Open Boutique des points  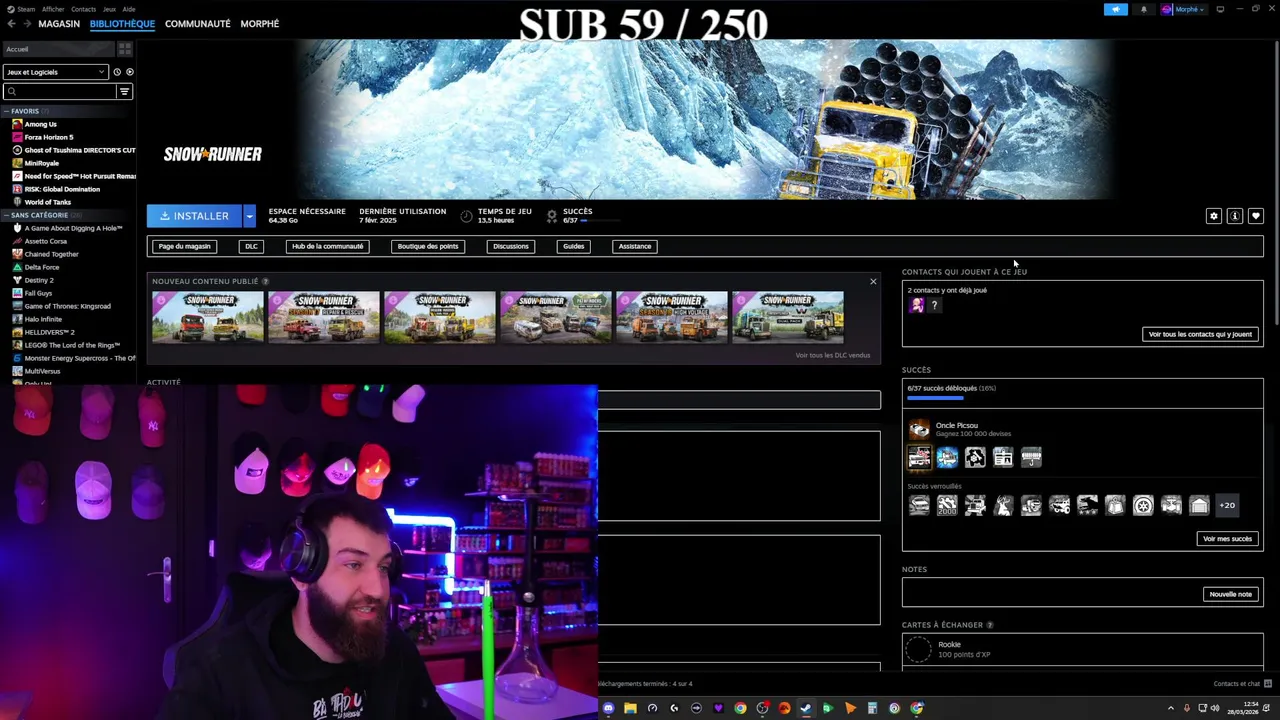click(x=428, y=246)
